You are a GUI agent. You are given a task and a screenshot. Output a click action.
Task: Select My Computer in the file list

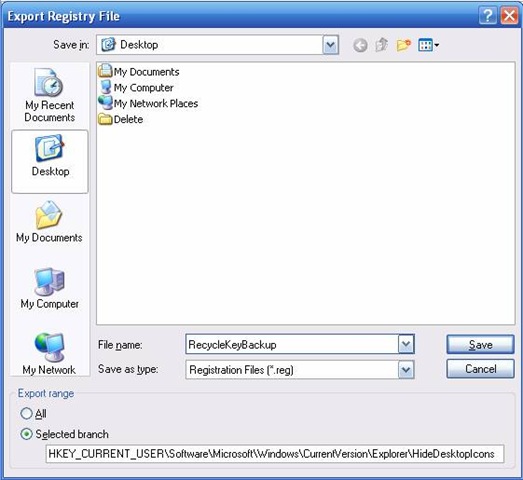click(136, 87)
